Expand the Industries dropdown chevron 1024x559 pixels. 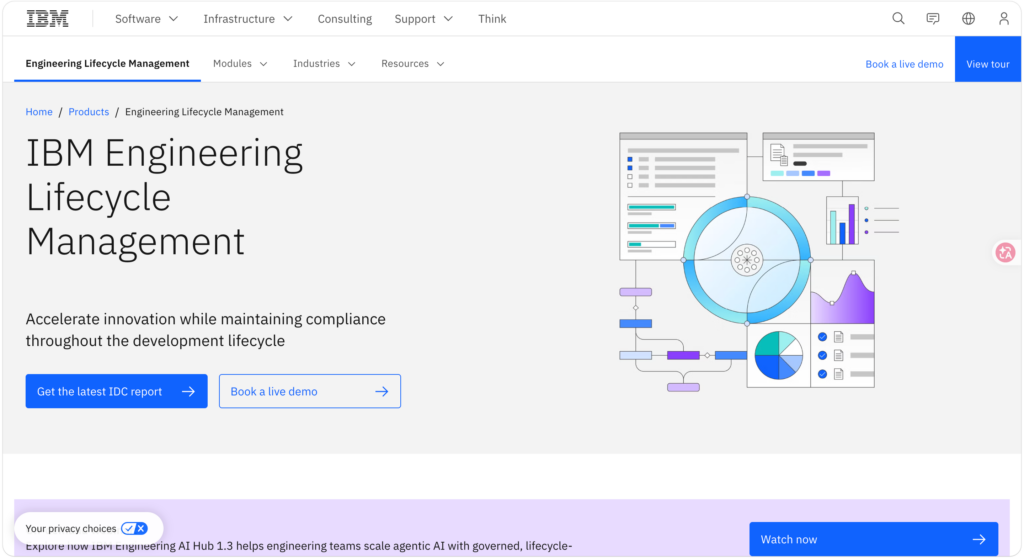(x=351, y=64)
